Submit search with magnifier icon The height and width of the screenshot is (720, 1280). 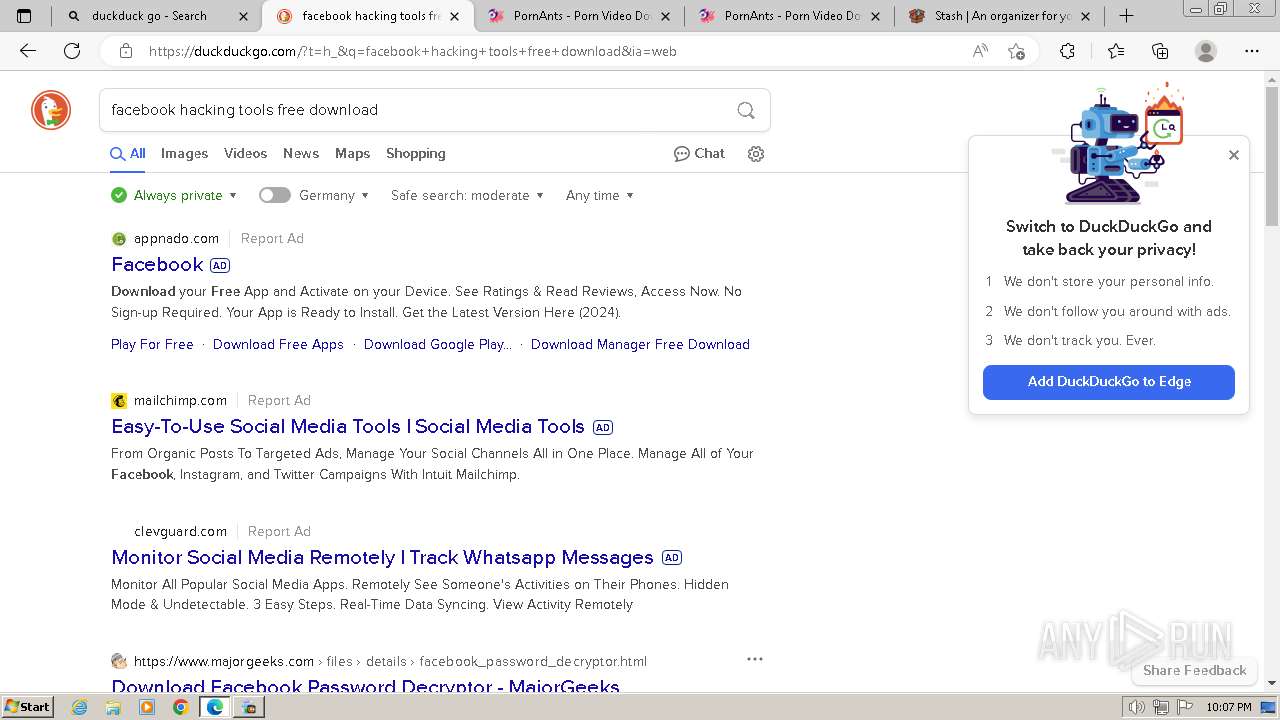tap(746, 110)
